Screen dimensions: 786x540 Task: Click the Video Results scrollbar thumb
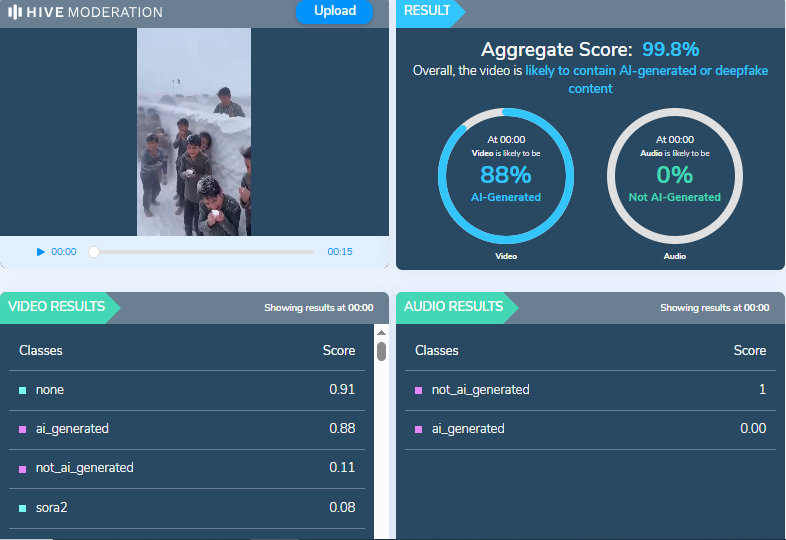pos(381,351)
